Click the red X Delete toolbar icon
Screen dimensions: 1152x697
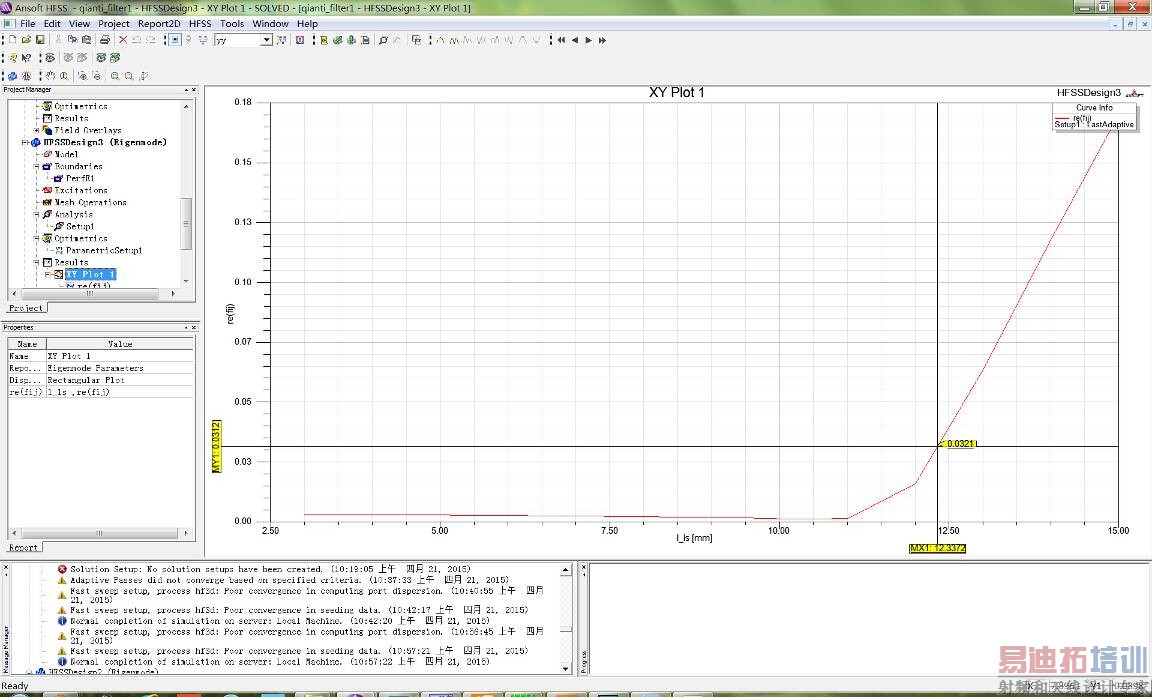(123, 40)
